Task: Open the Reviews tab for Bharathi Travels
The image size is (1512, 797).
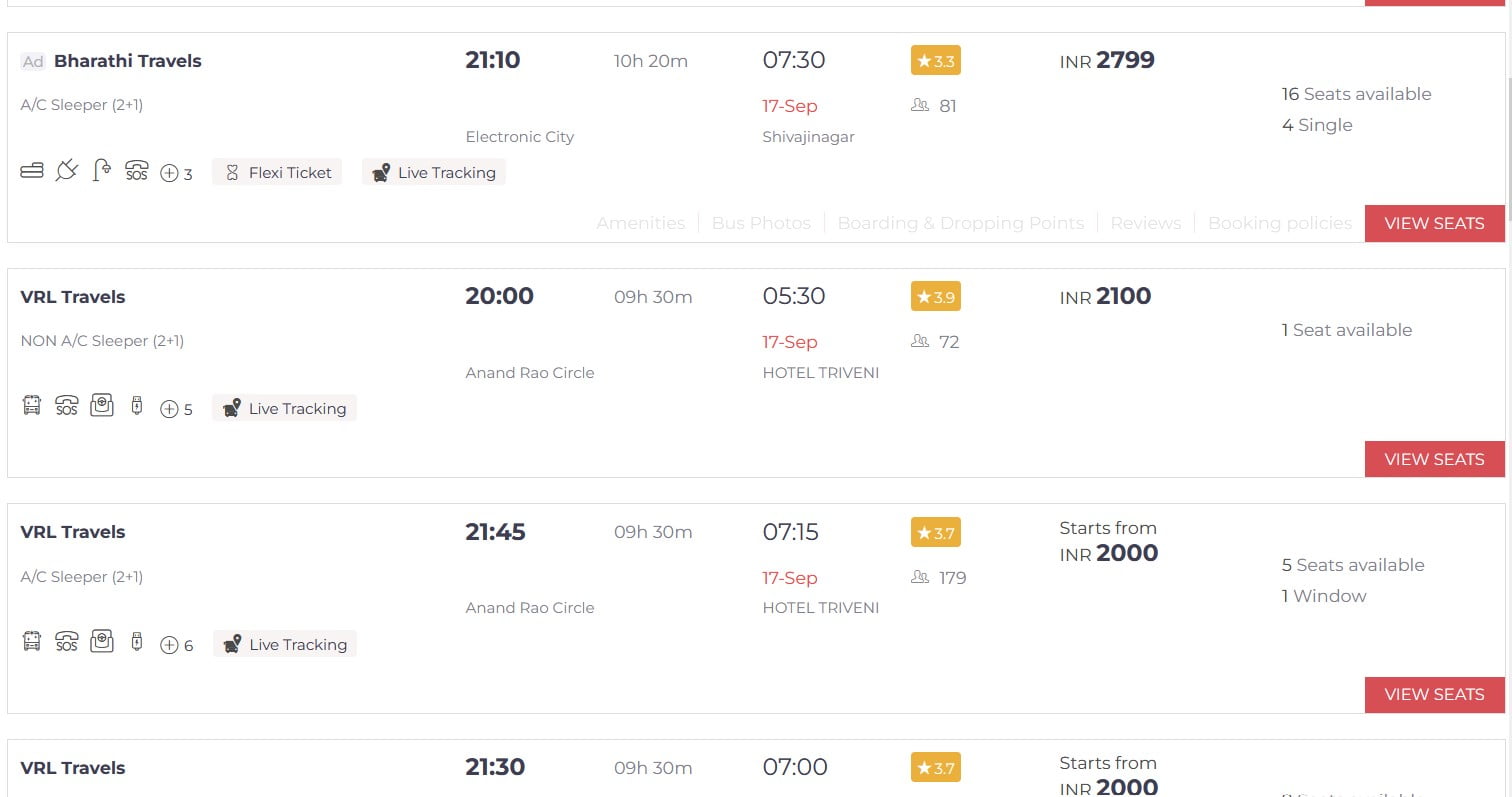Action: click(x=1146, y=223)
